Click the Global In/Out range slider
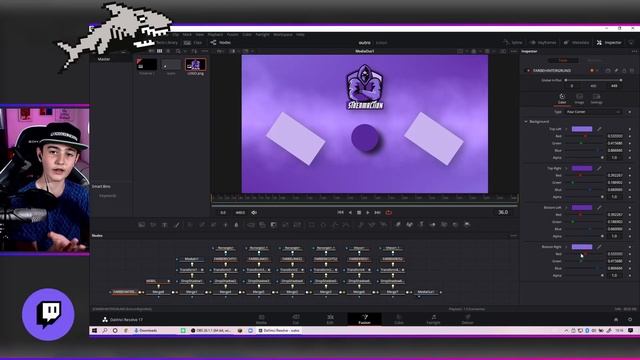 click(x=593, y=80)
